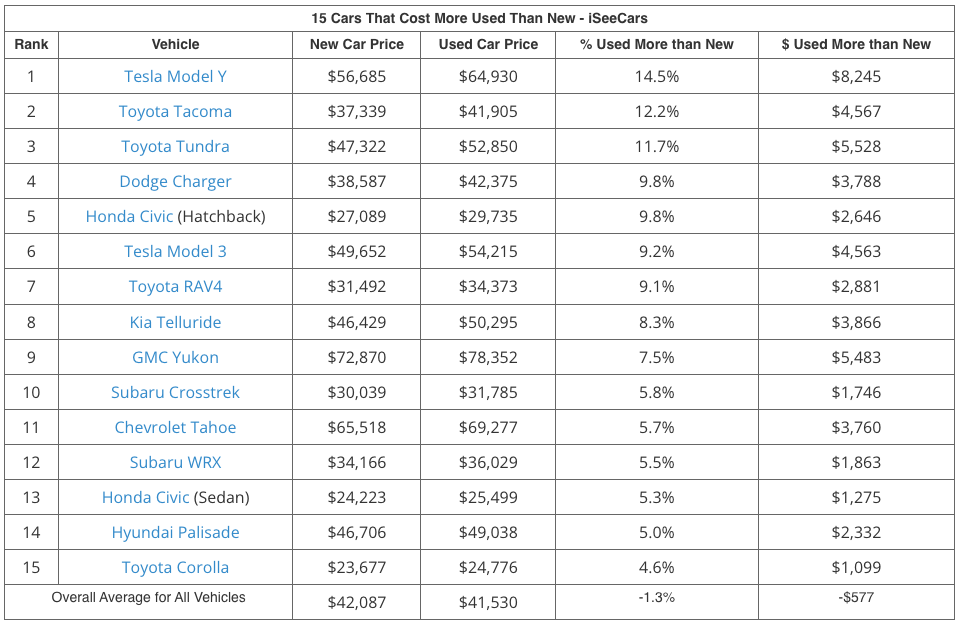This screenshot has height=623, width=957.
Task: Select the Hyundai Palisade link
Action: [175, 532]
